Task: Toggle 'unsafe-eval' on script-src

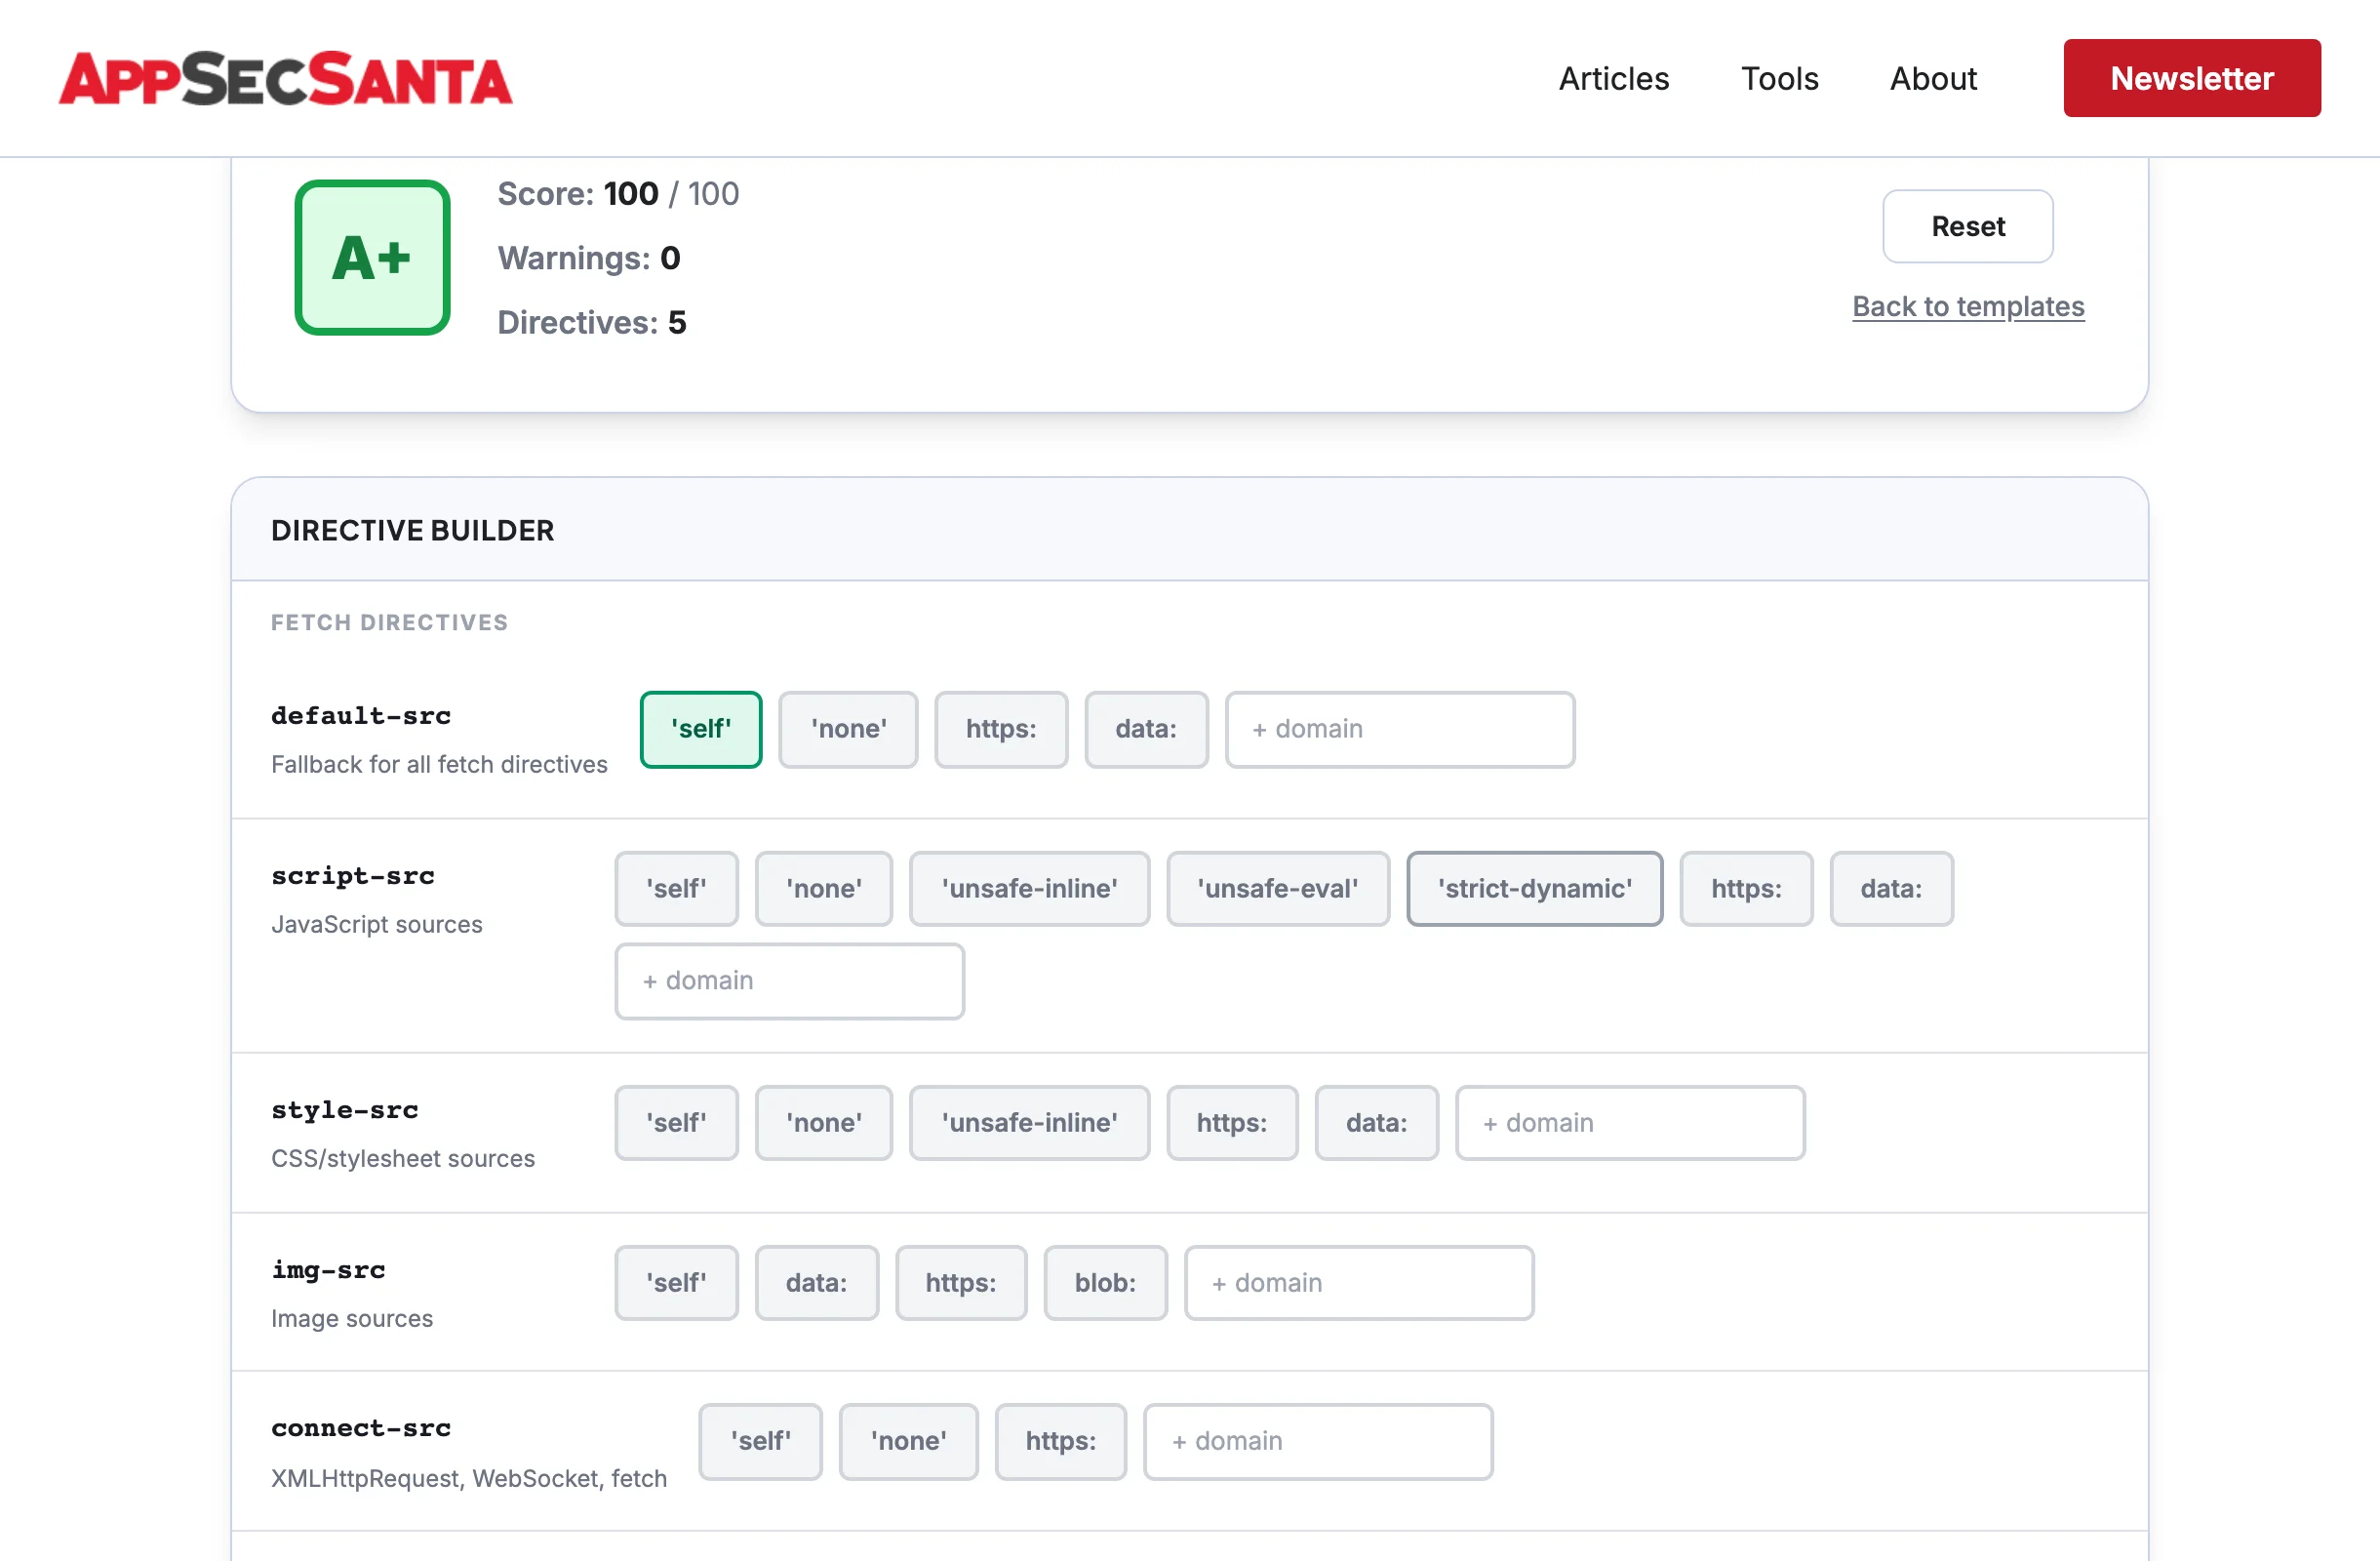Action: click(1277, 888)
